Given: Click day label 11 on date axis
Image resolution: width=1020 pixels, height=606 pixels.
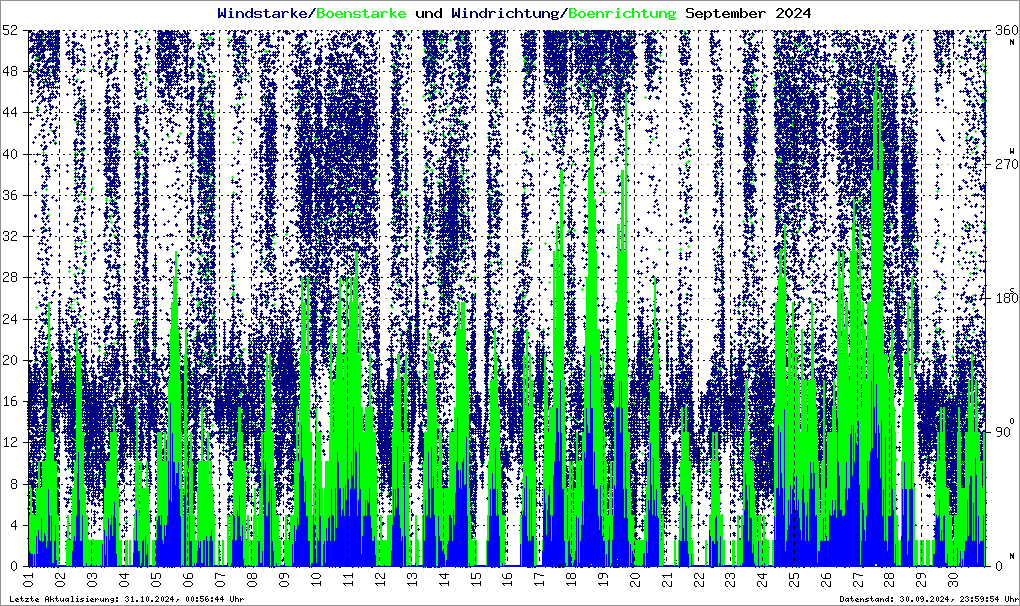Looking at the screenshot, I should (x=347, y=577).
